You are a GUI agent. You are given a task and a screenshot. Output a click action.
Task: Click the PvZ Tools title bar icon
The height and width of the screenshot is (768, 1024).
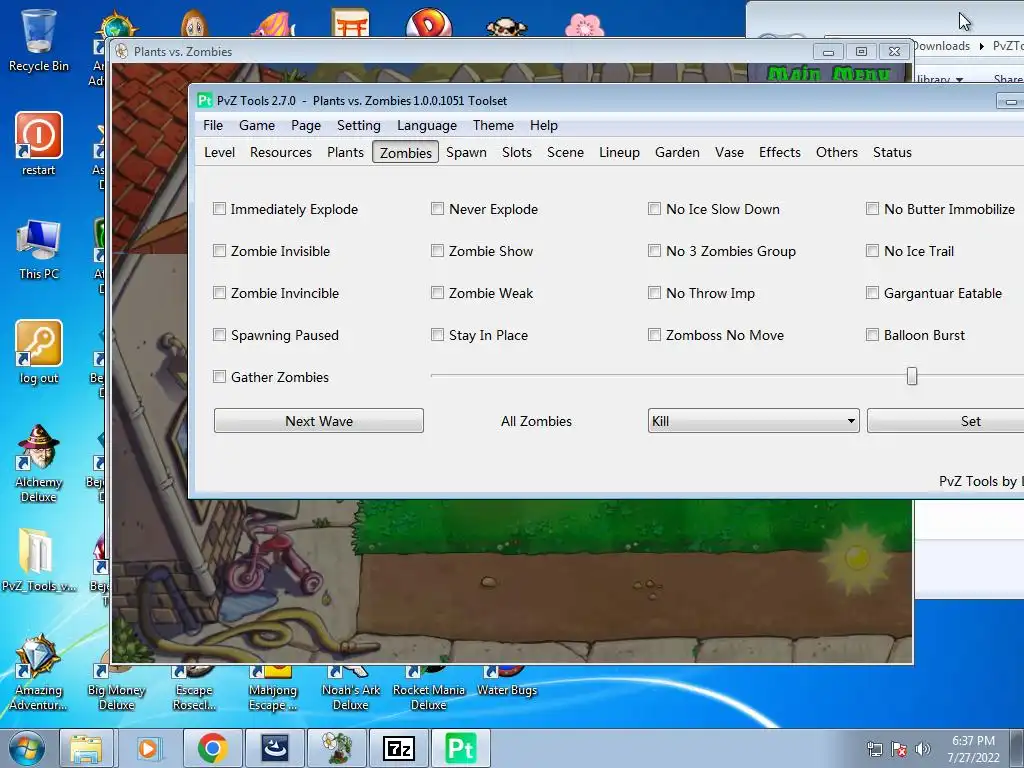[x=205, y=100]
